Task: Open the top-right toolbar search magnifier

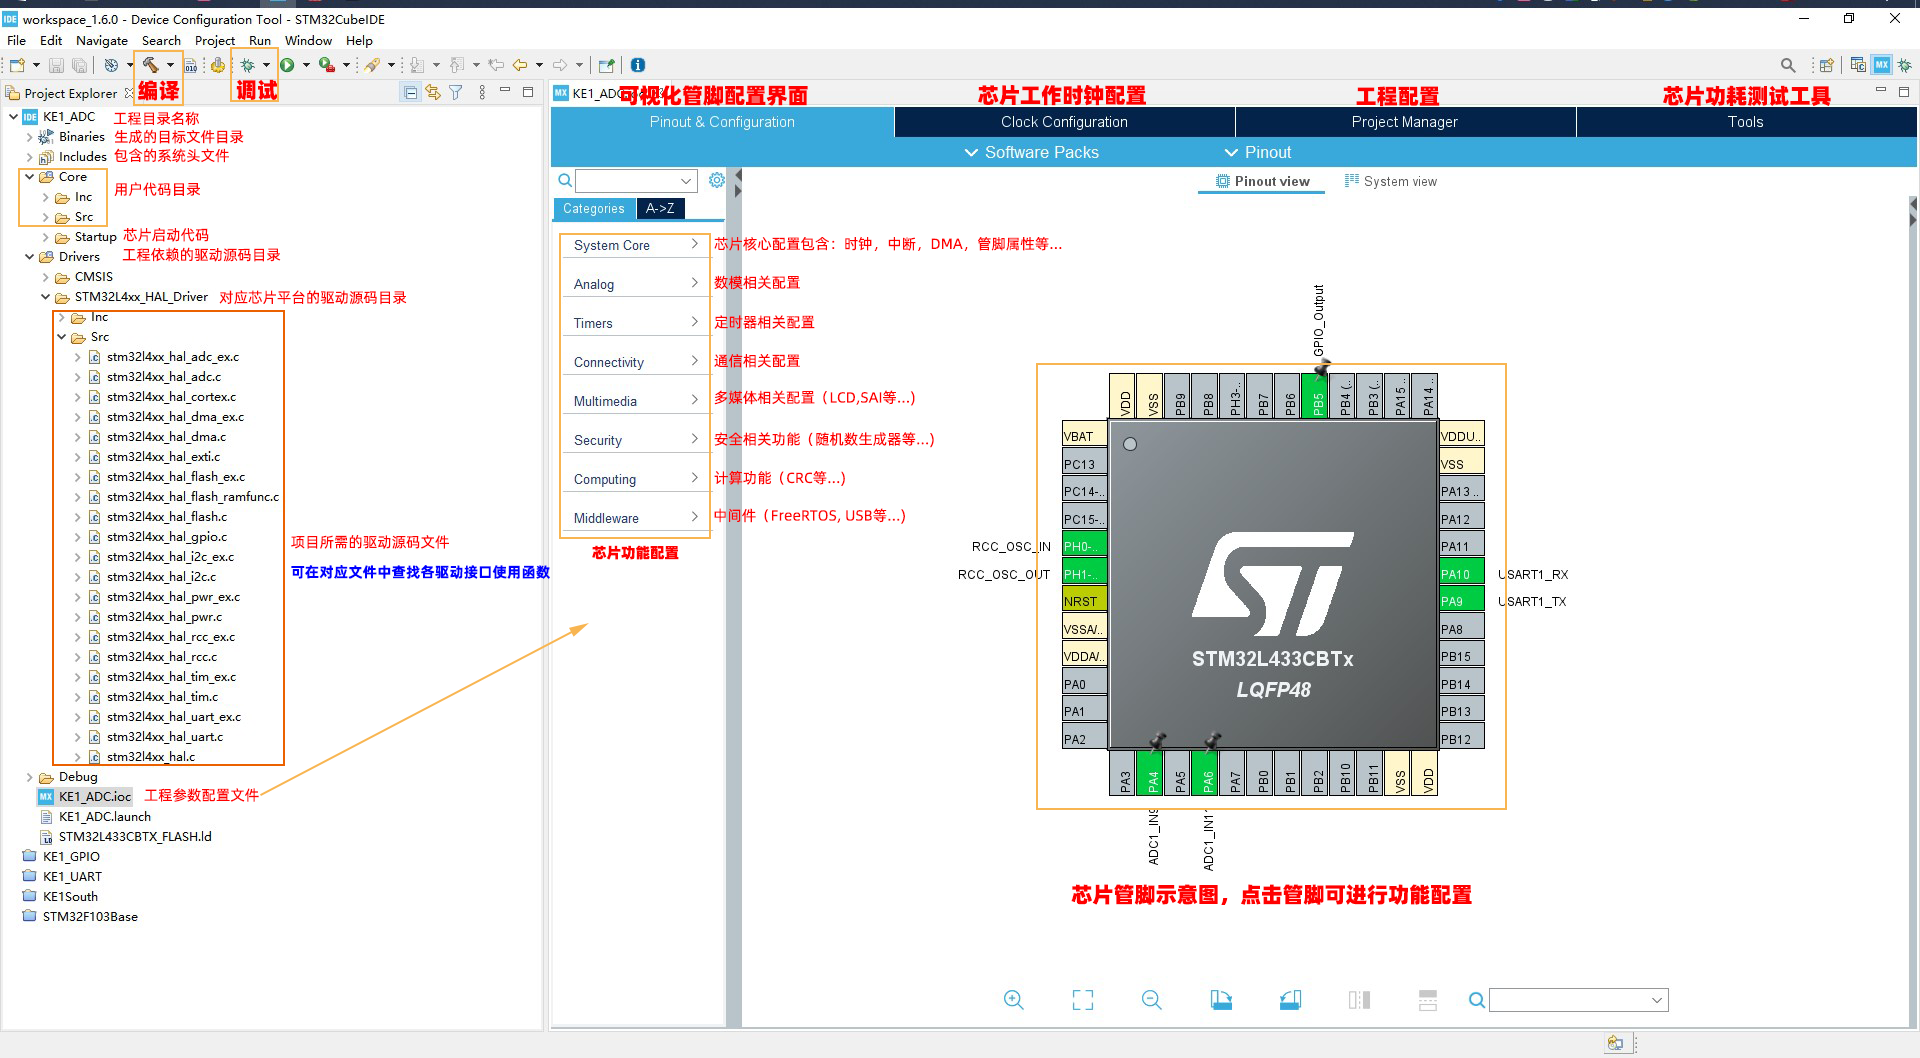Action: [x=1788, y=65]
